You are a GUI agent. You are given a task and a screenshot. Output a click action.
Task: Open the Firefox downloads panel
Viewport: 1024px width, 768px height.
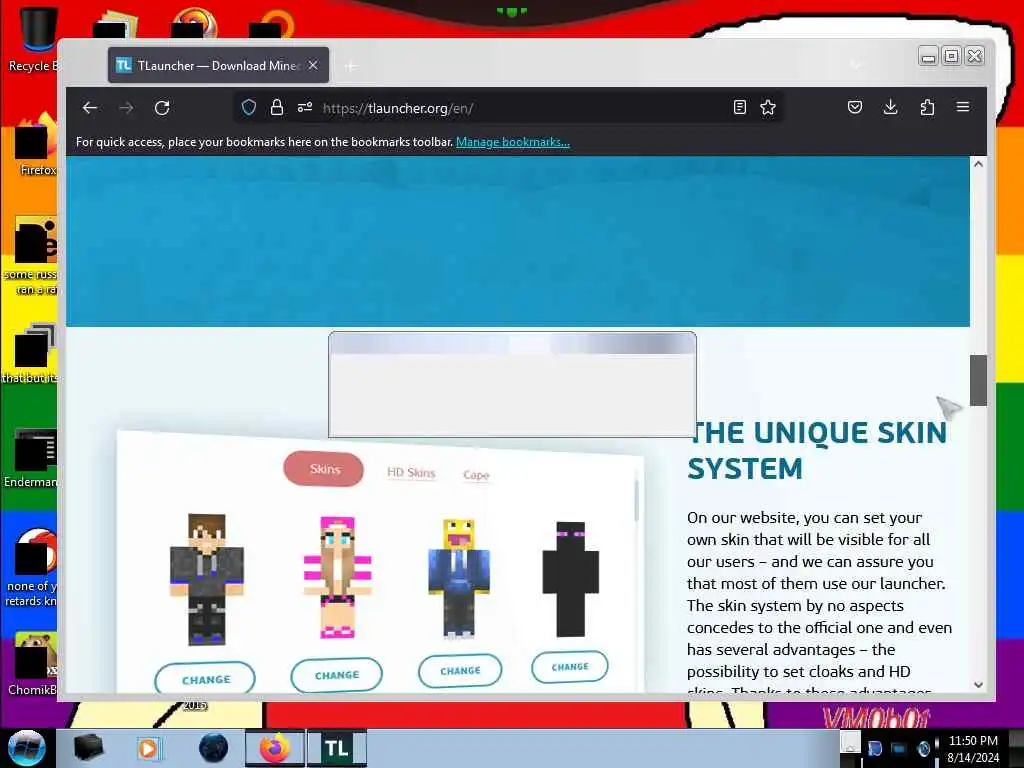(x=890, y=107)
